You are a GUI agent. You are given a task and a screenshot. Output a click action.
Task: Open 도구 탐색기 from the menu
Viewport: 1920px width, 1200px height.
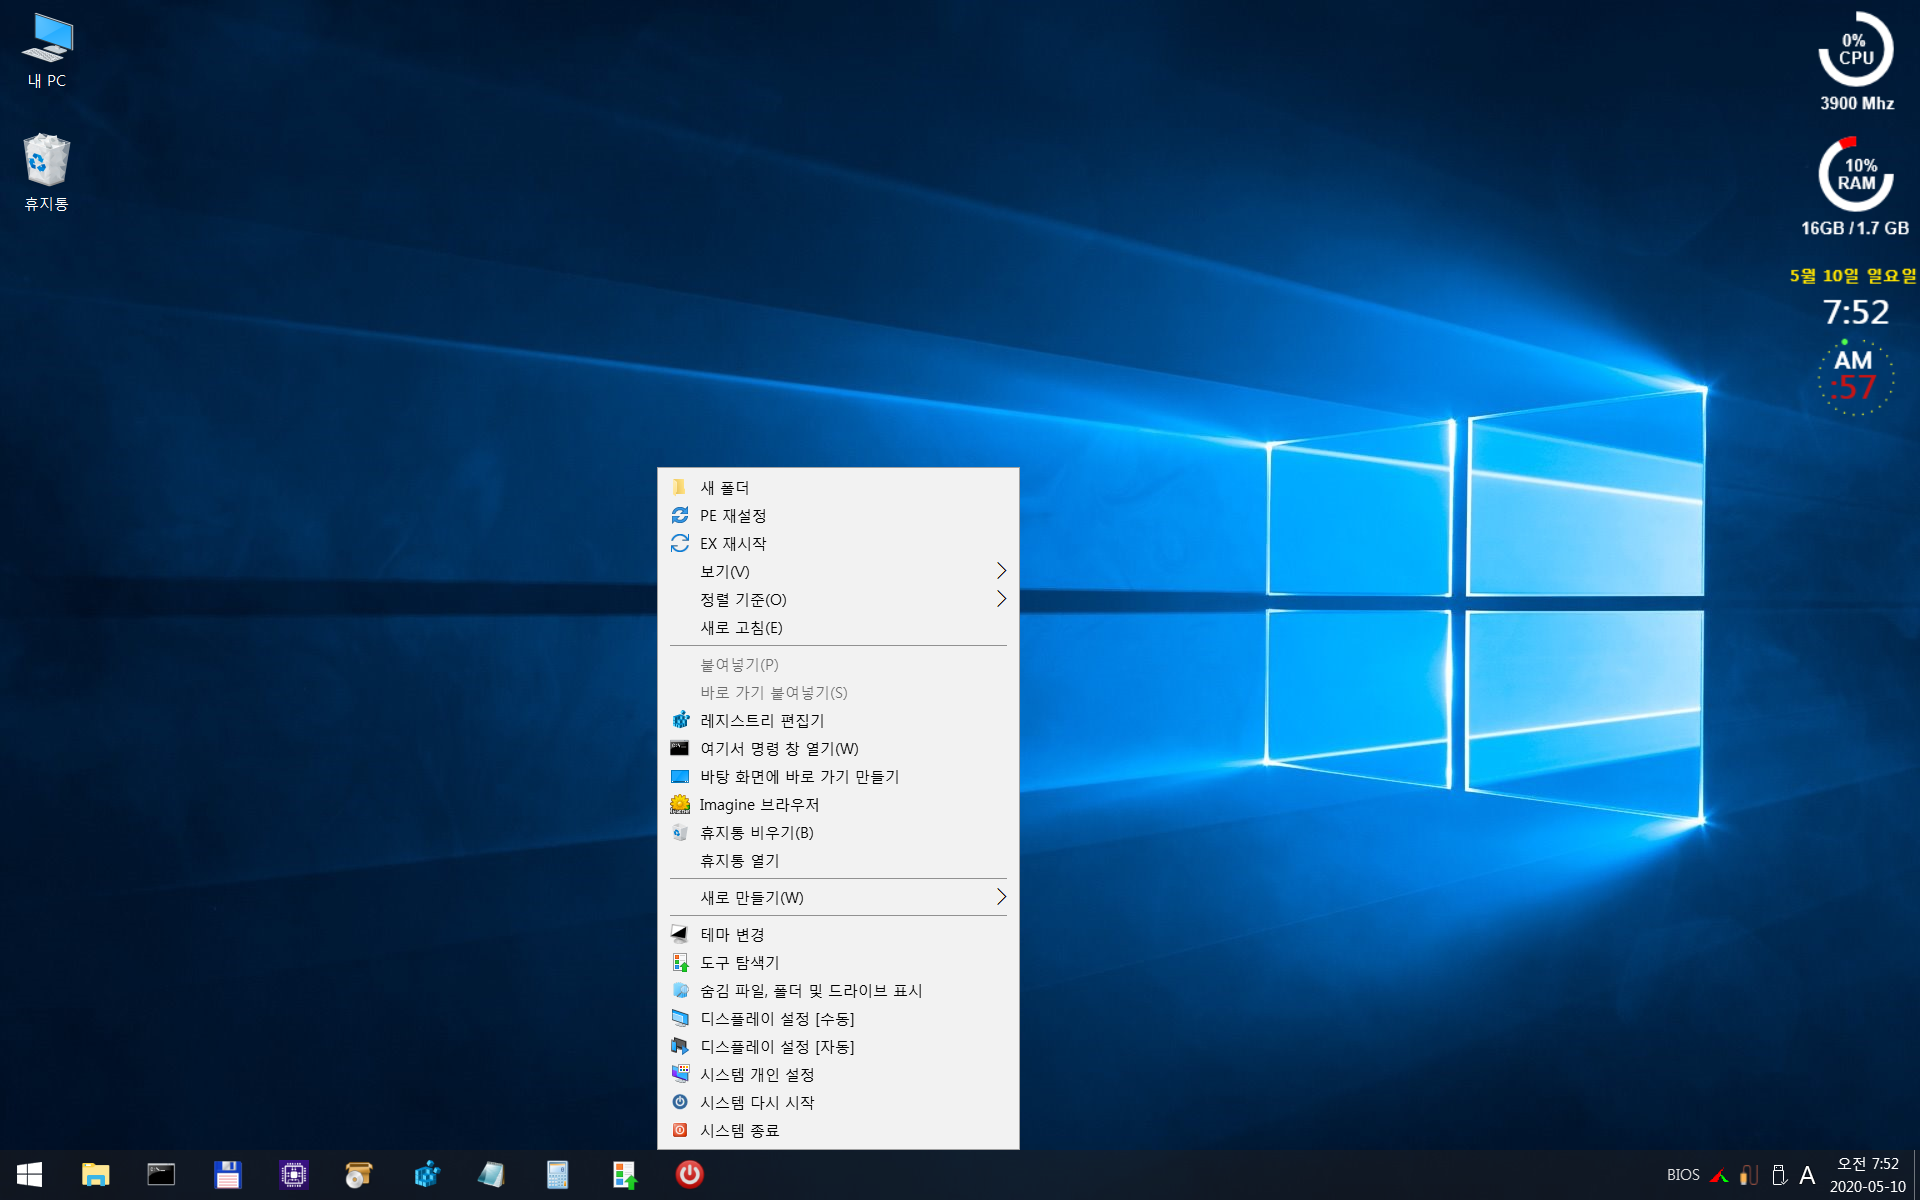(838, 962)
